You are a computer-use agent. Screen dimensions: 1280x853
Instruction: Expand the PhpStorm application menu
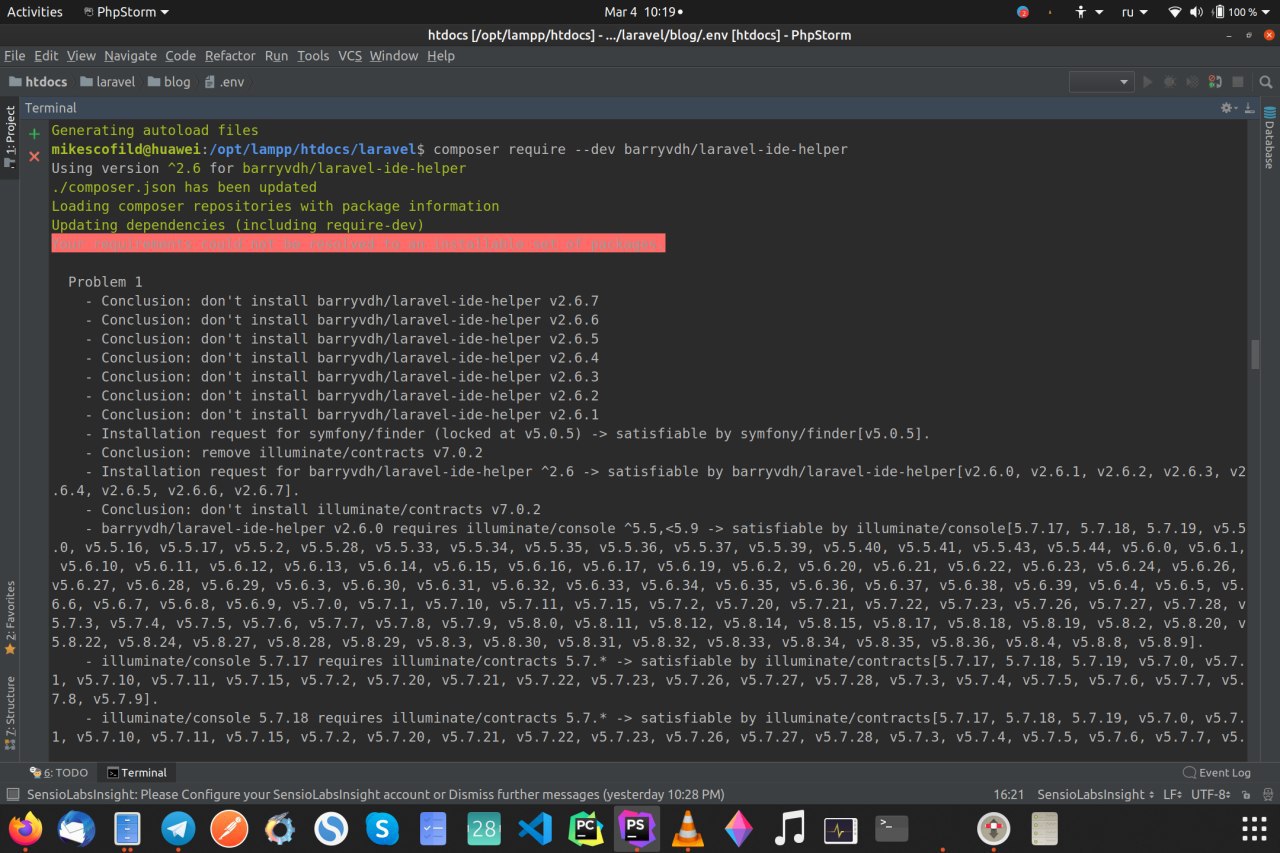tap(125, 12)
